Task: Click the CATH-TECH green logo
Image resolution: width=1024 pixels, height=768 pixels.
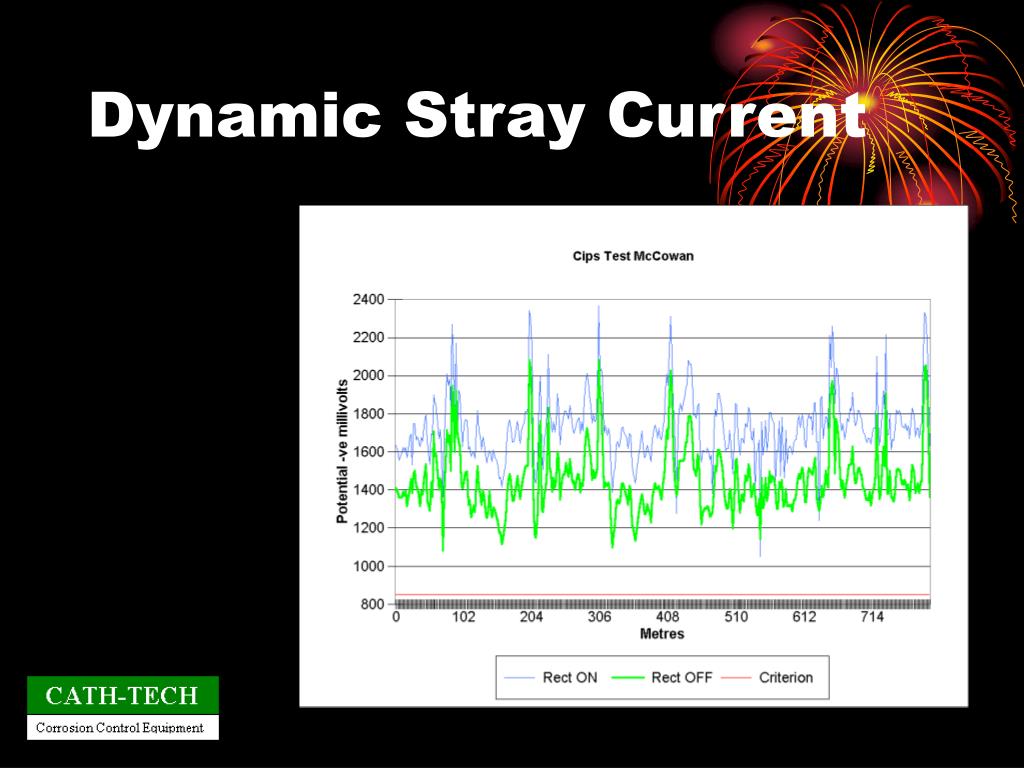Action: [x=123, y=696]
